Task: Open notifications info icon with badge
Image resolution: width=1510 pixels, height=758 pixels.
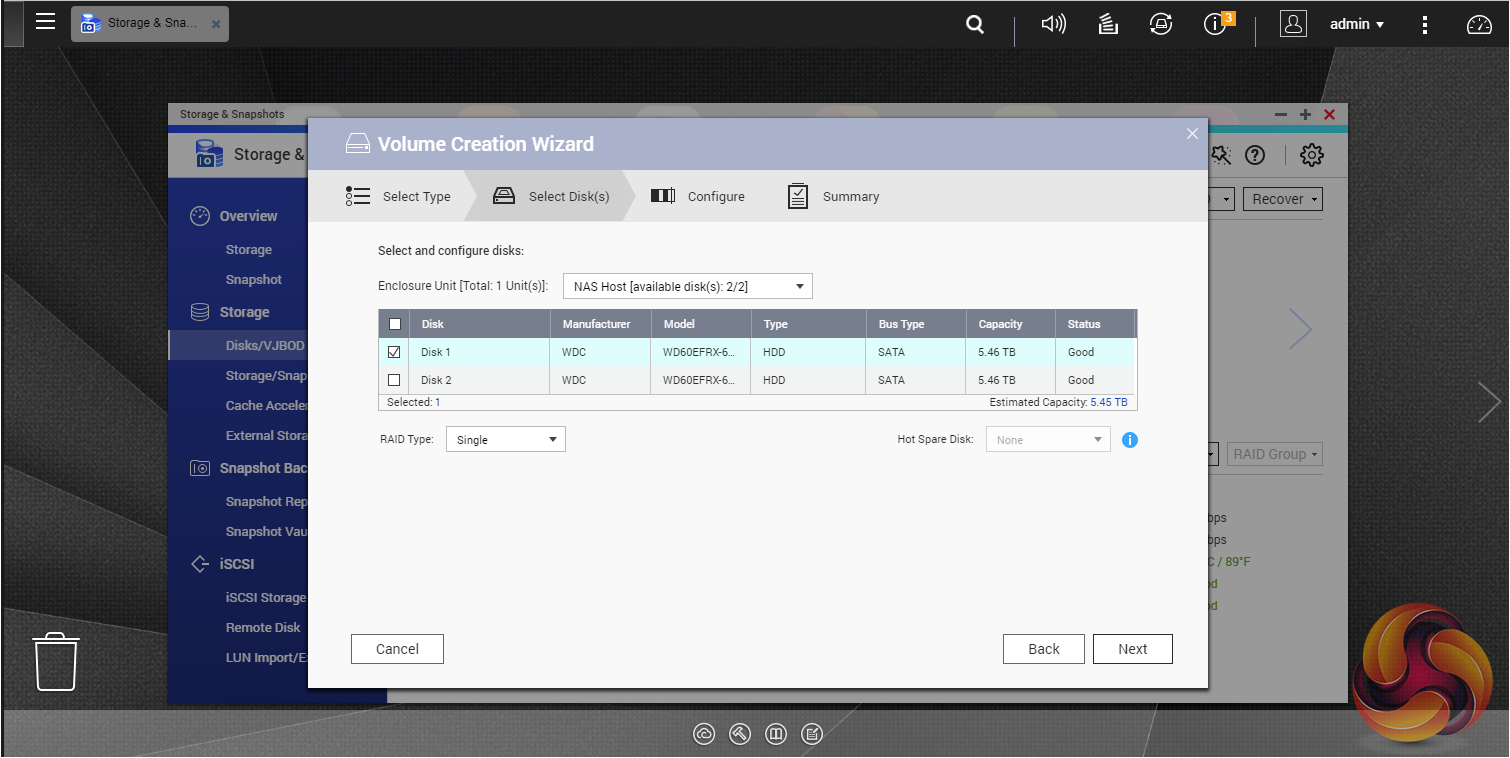Action: [x=1216, y=24]
